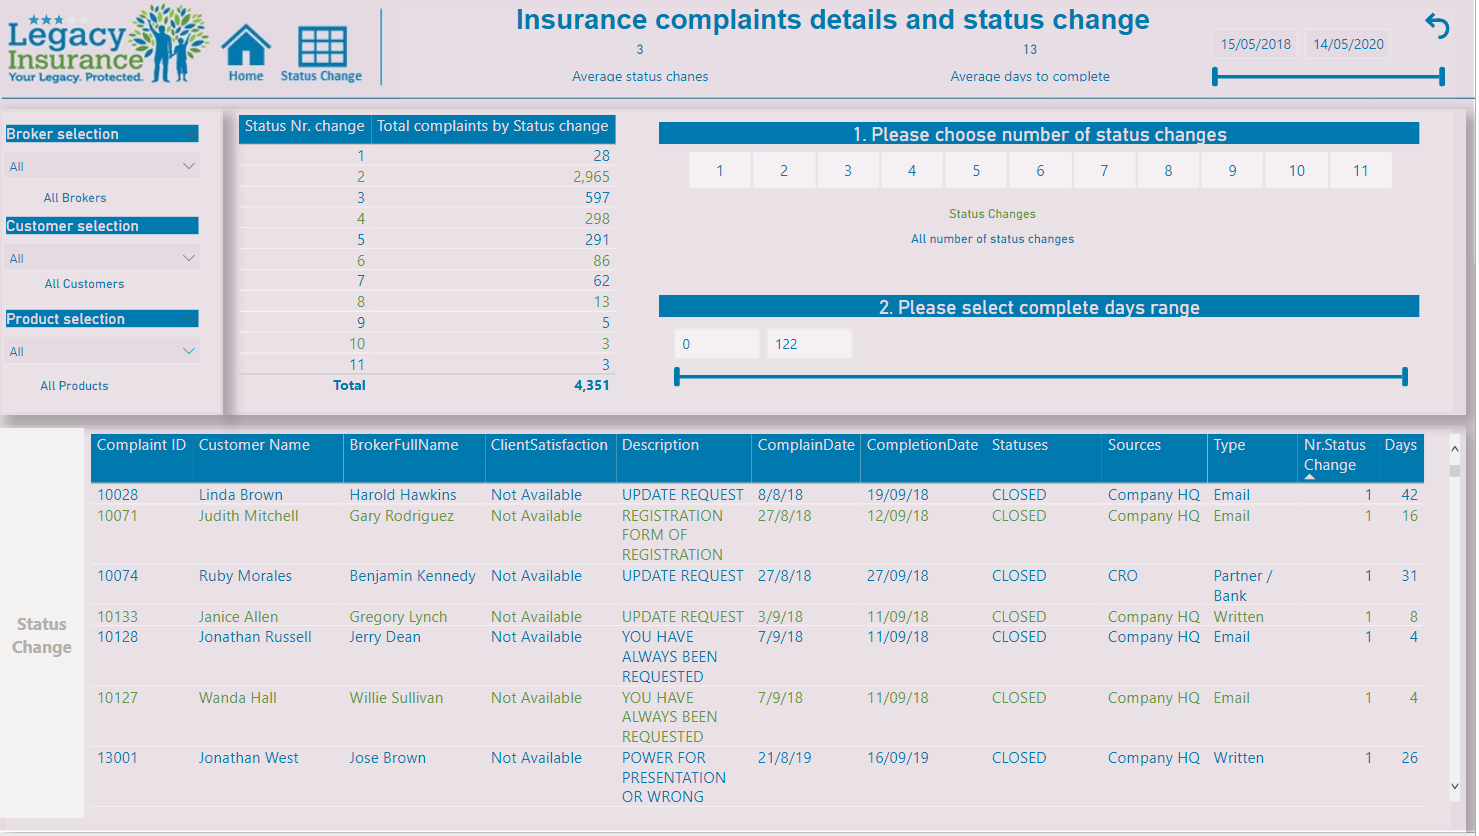Select broker name Gregory Lynch
The height and width of the screenshot is (836, 1479).
pyautogui.click(x=398, y=617)
